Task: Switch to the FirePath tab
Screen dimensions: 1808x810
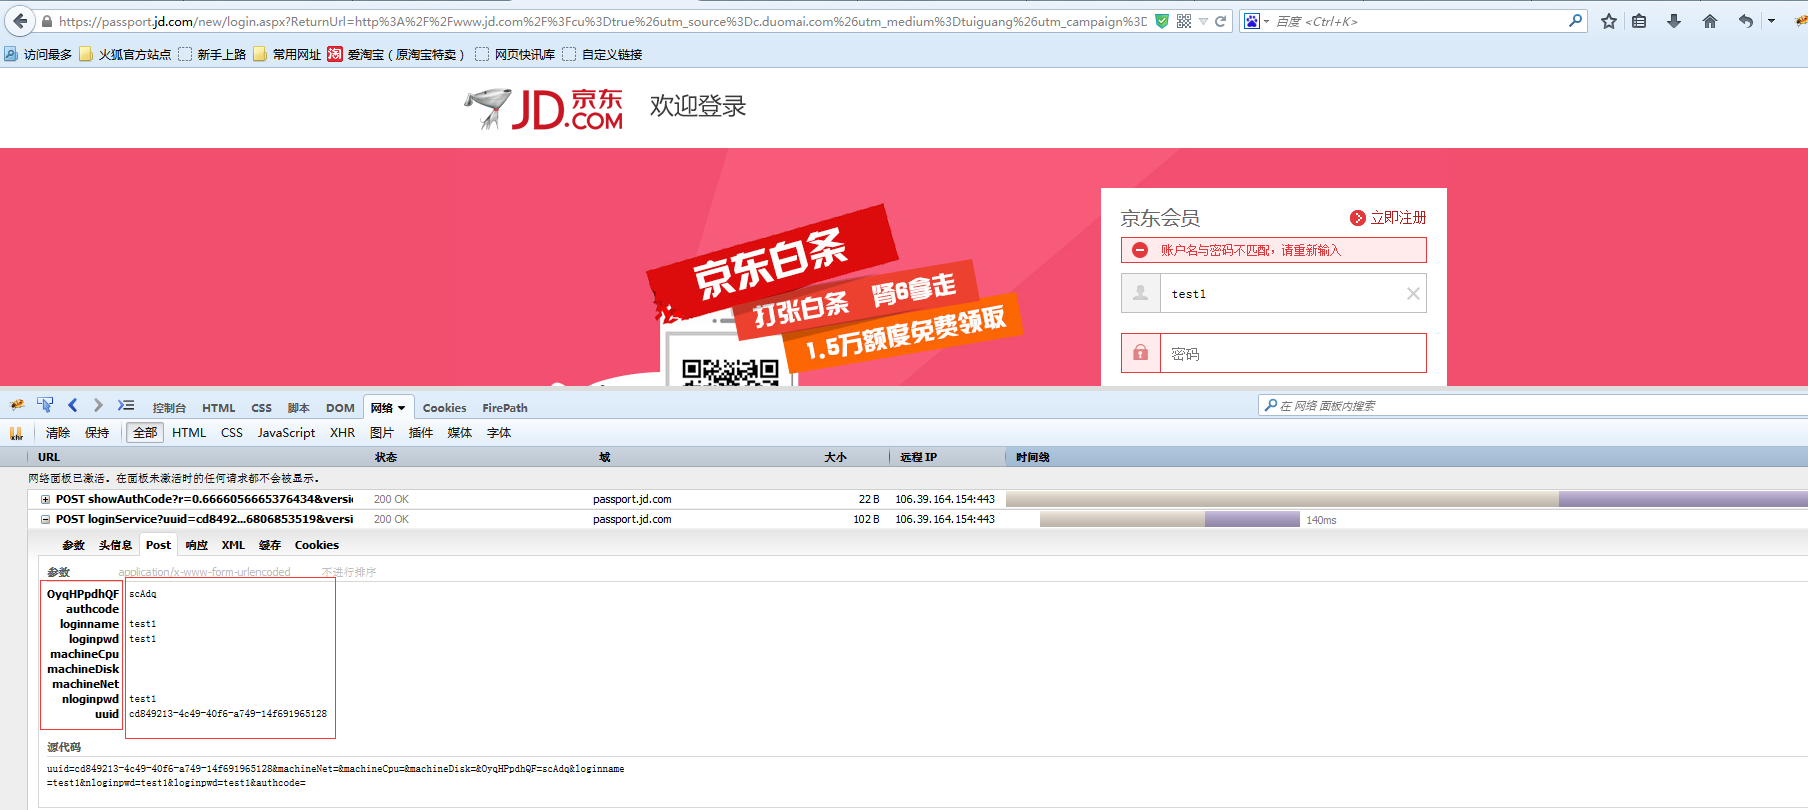Action: coord(505,408)
